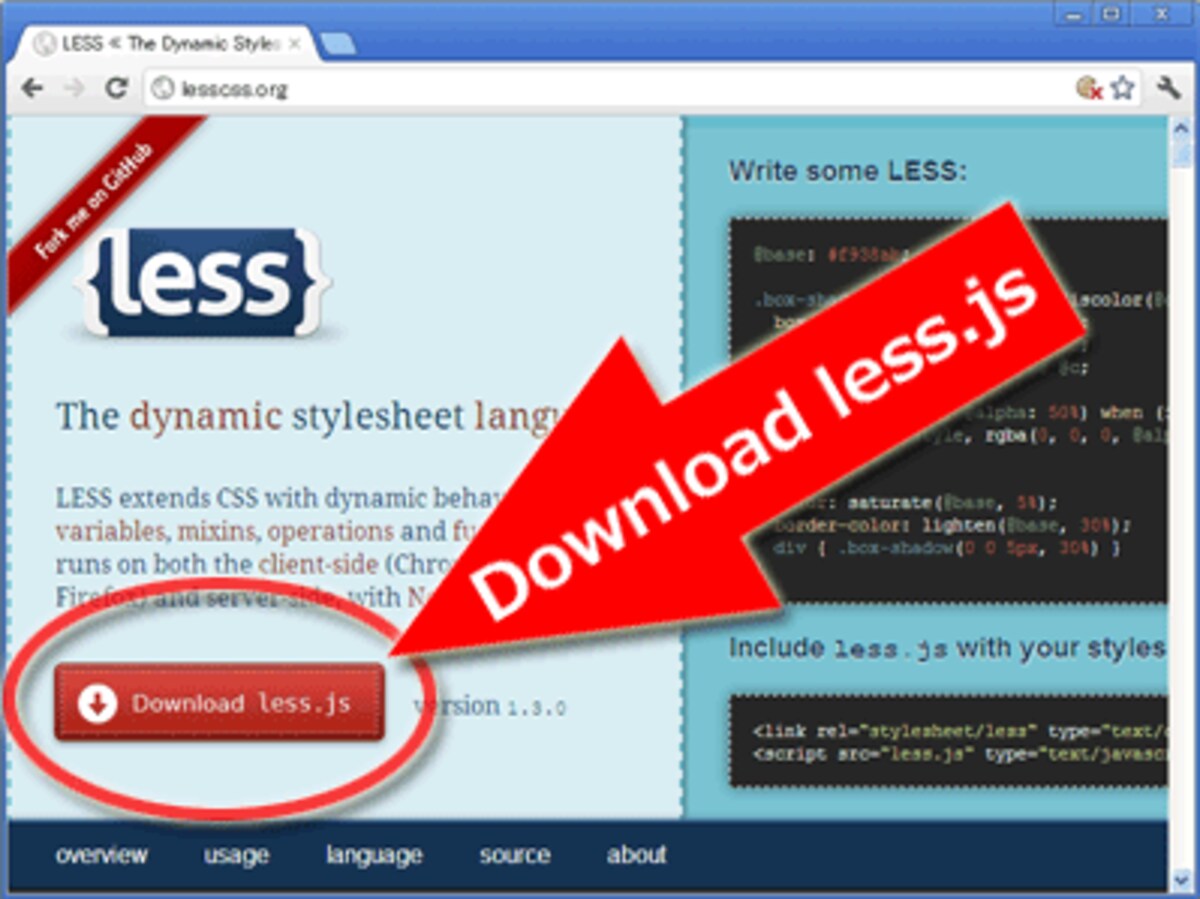
Task: Click the Download less.js button
Action: pyautogui.click(x=219, y=702)
